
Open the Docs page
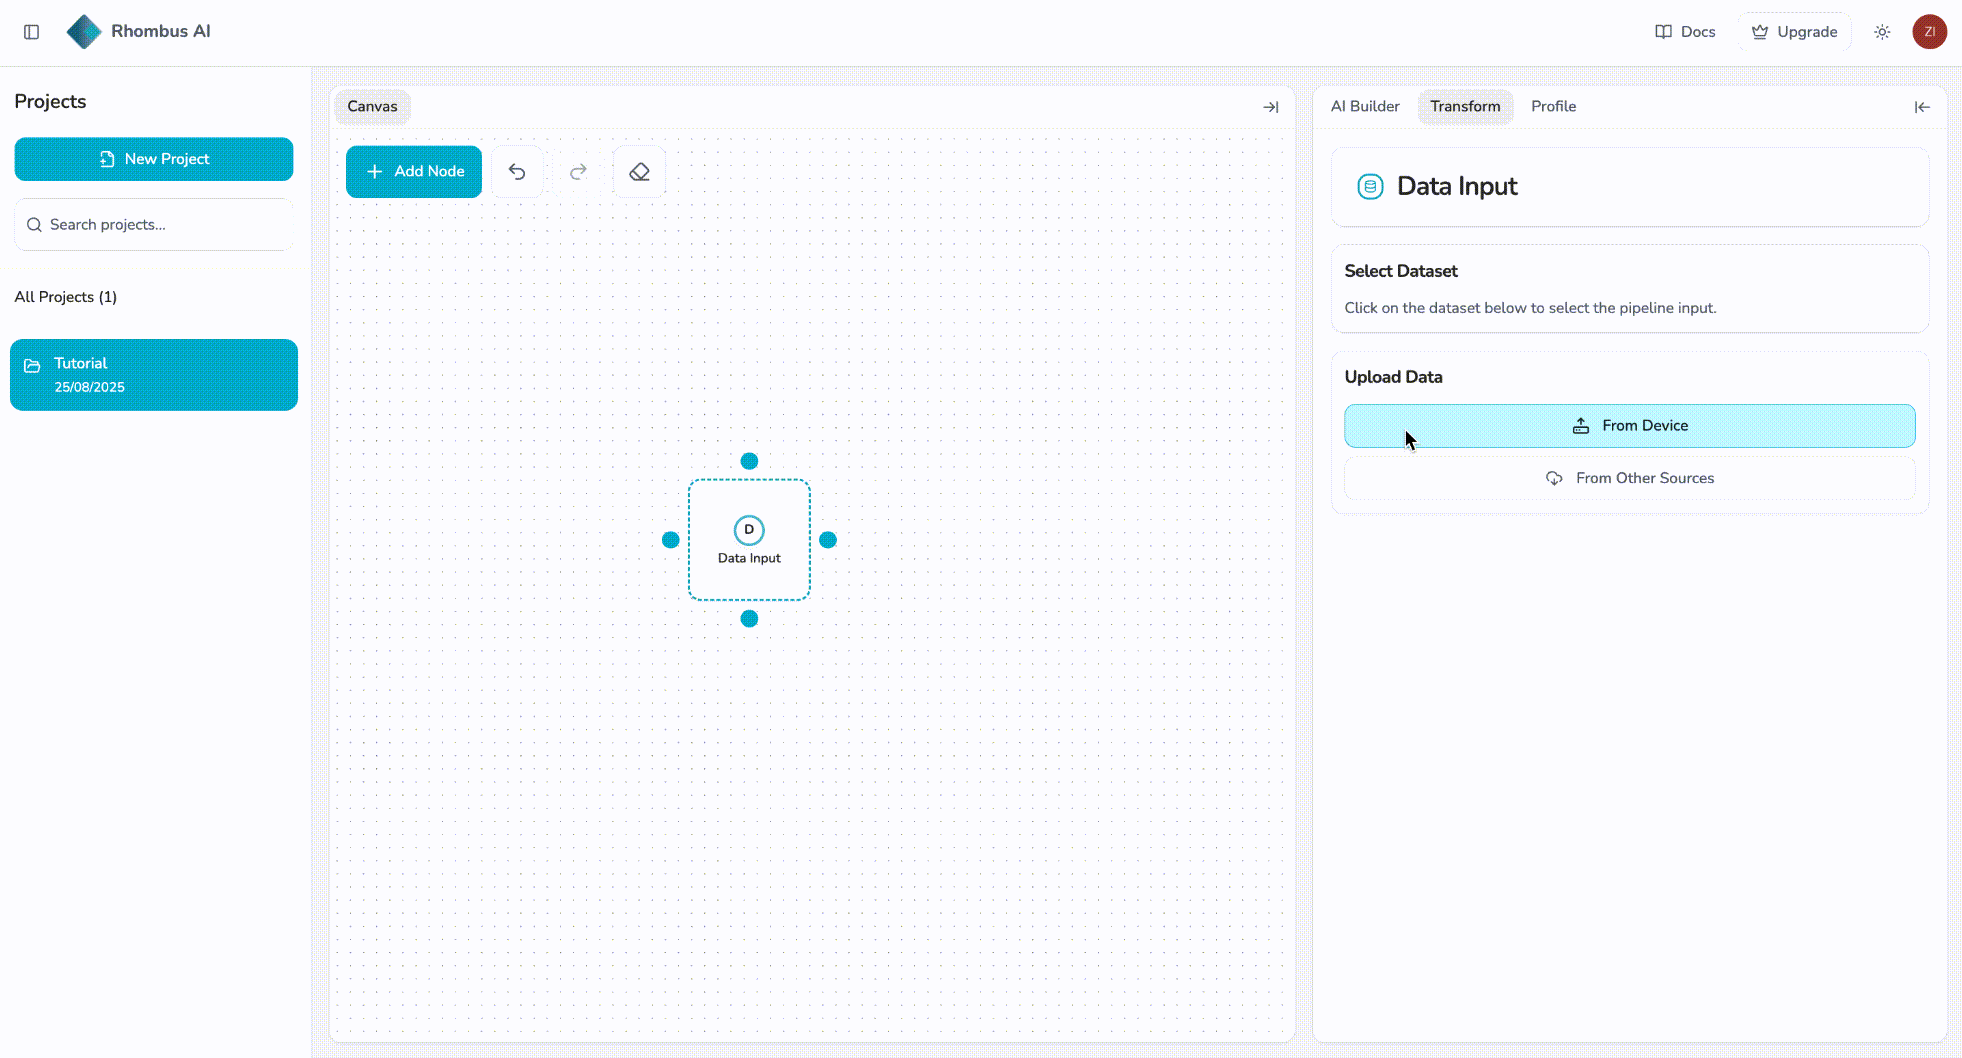(x=1684, y=31)
